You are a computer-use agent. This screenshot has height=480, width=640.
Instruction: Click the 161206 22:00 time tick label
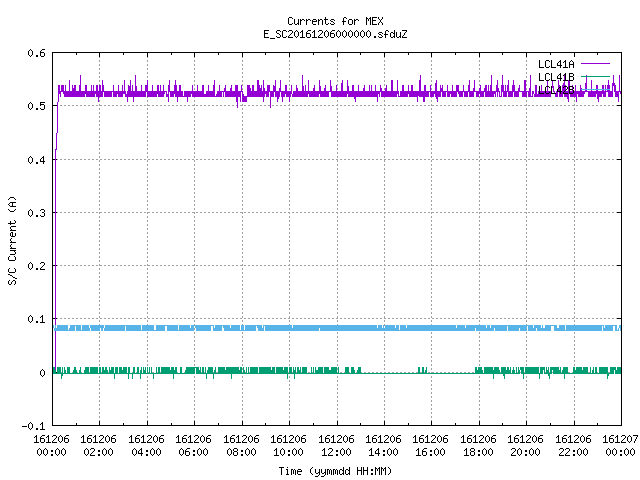pos(573,446)
